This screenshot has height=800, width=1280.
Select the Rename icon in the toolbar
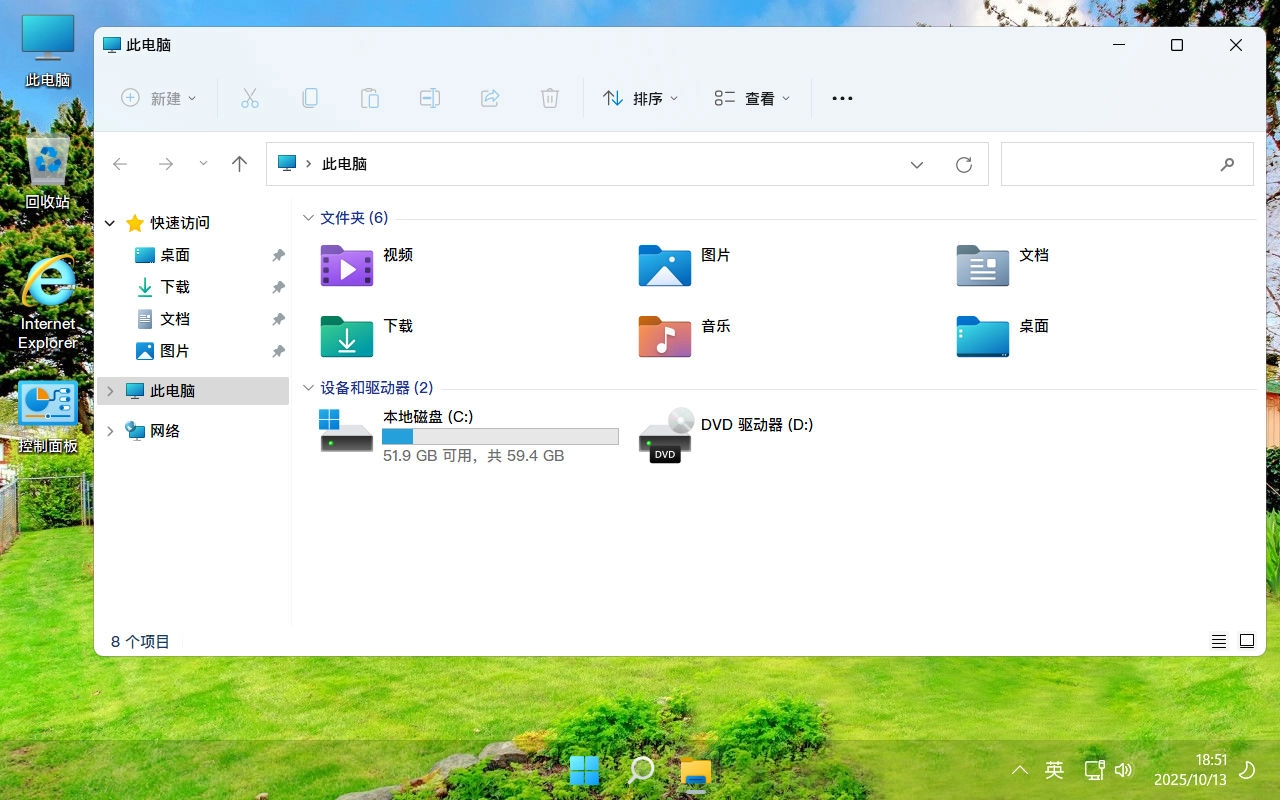[430, 97]
